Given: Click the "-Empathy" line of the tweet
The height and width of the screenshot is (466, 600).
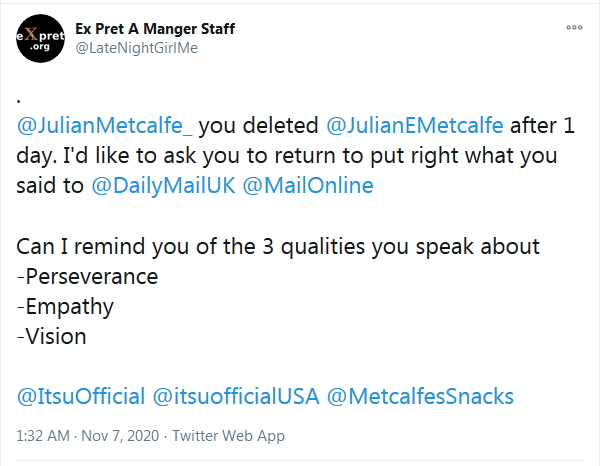Looking at the screenshot, I should coord(66,306).
